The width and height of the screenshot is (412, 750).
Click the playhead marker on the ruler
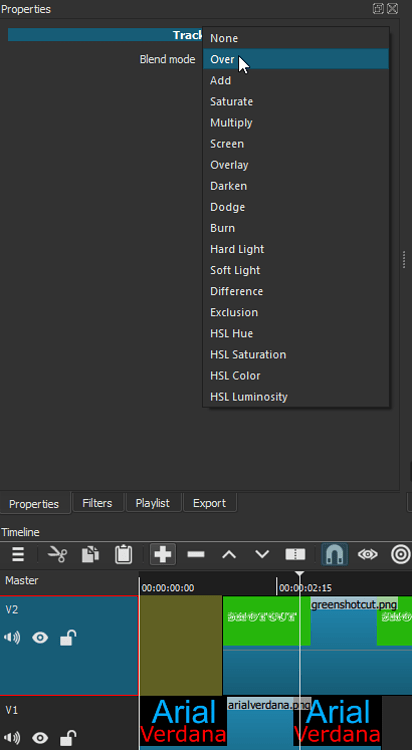(x=300, y=574)
